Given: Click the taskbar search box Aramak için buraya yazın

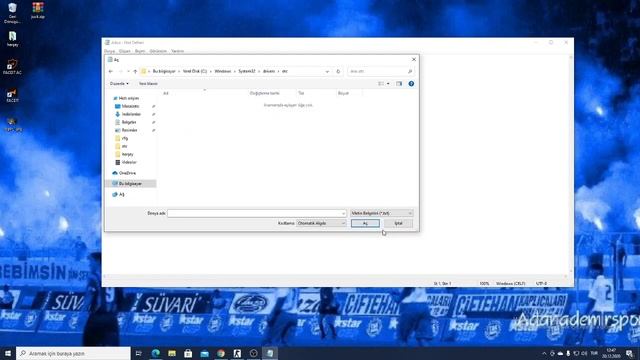Looking at the screenshot, I should [x=73, y=353].
